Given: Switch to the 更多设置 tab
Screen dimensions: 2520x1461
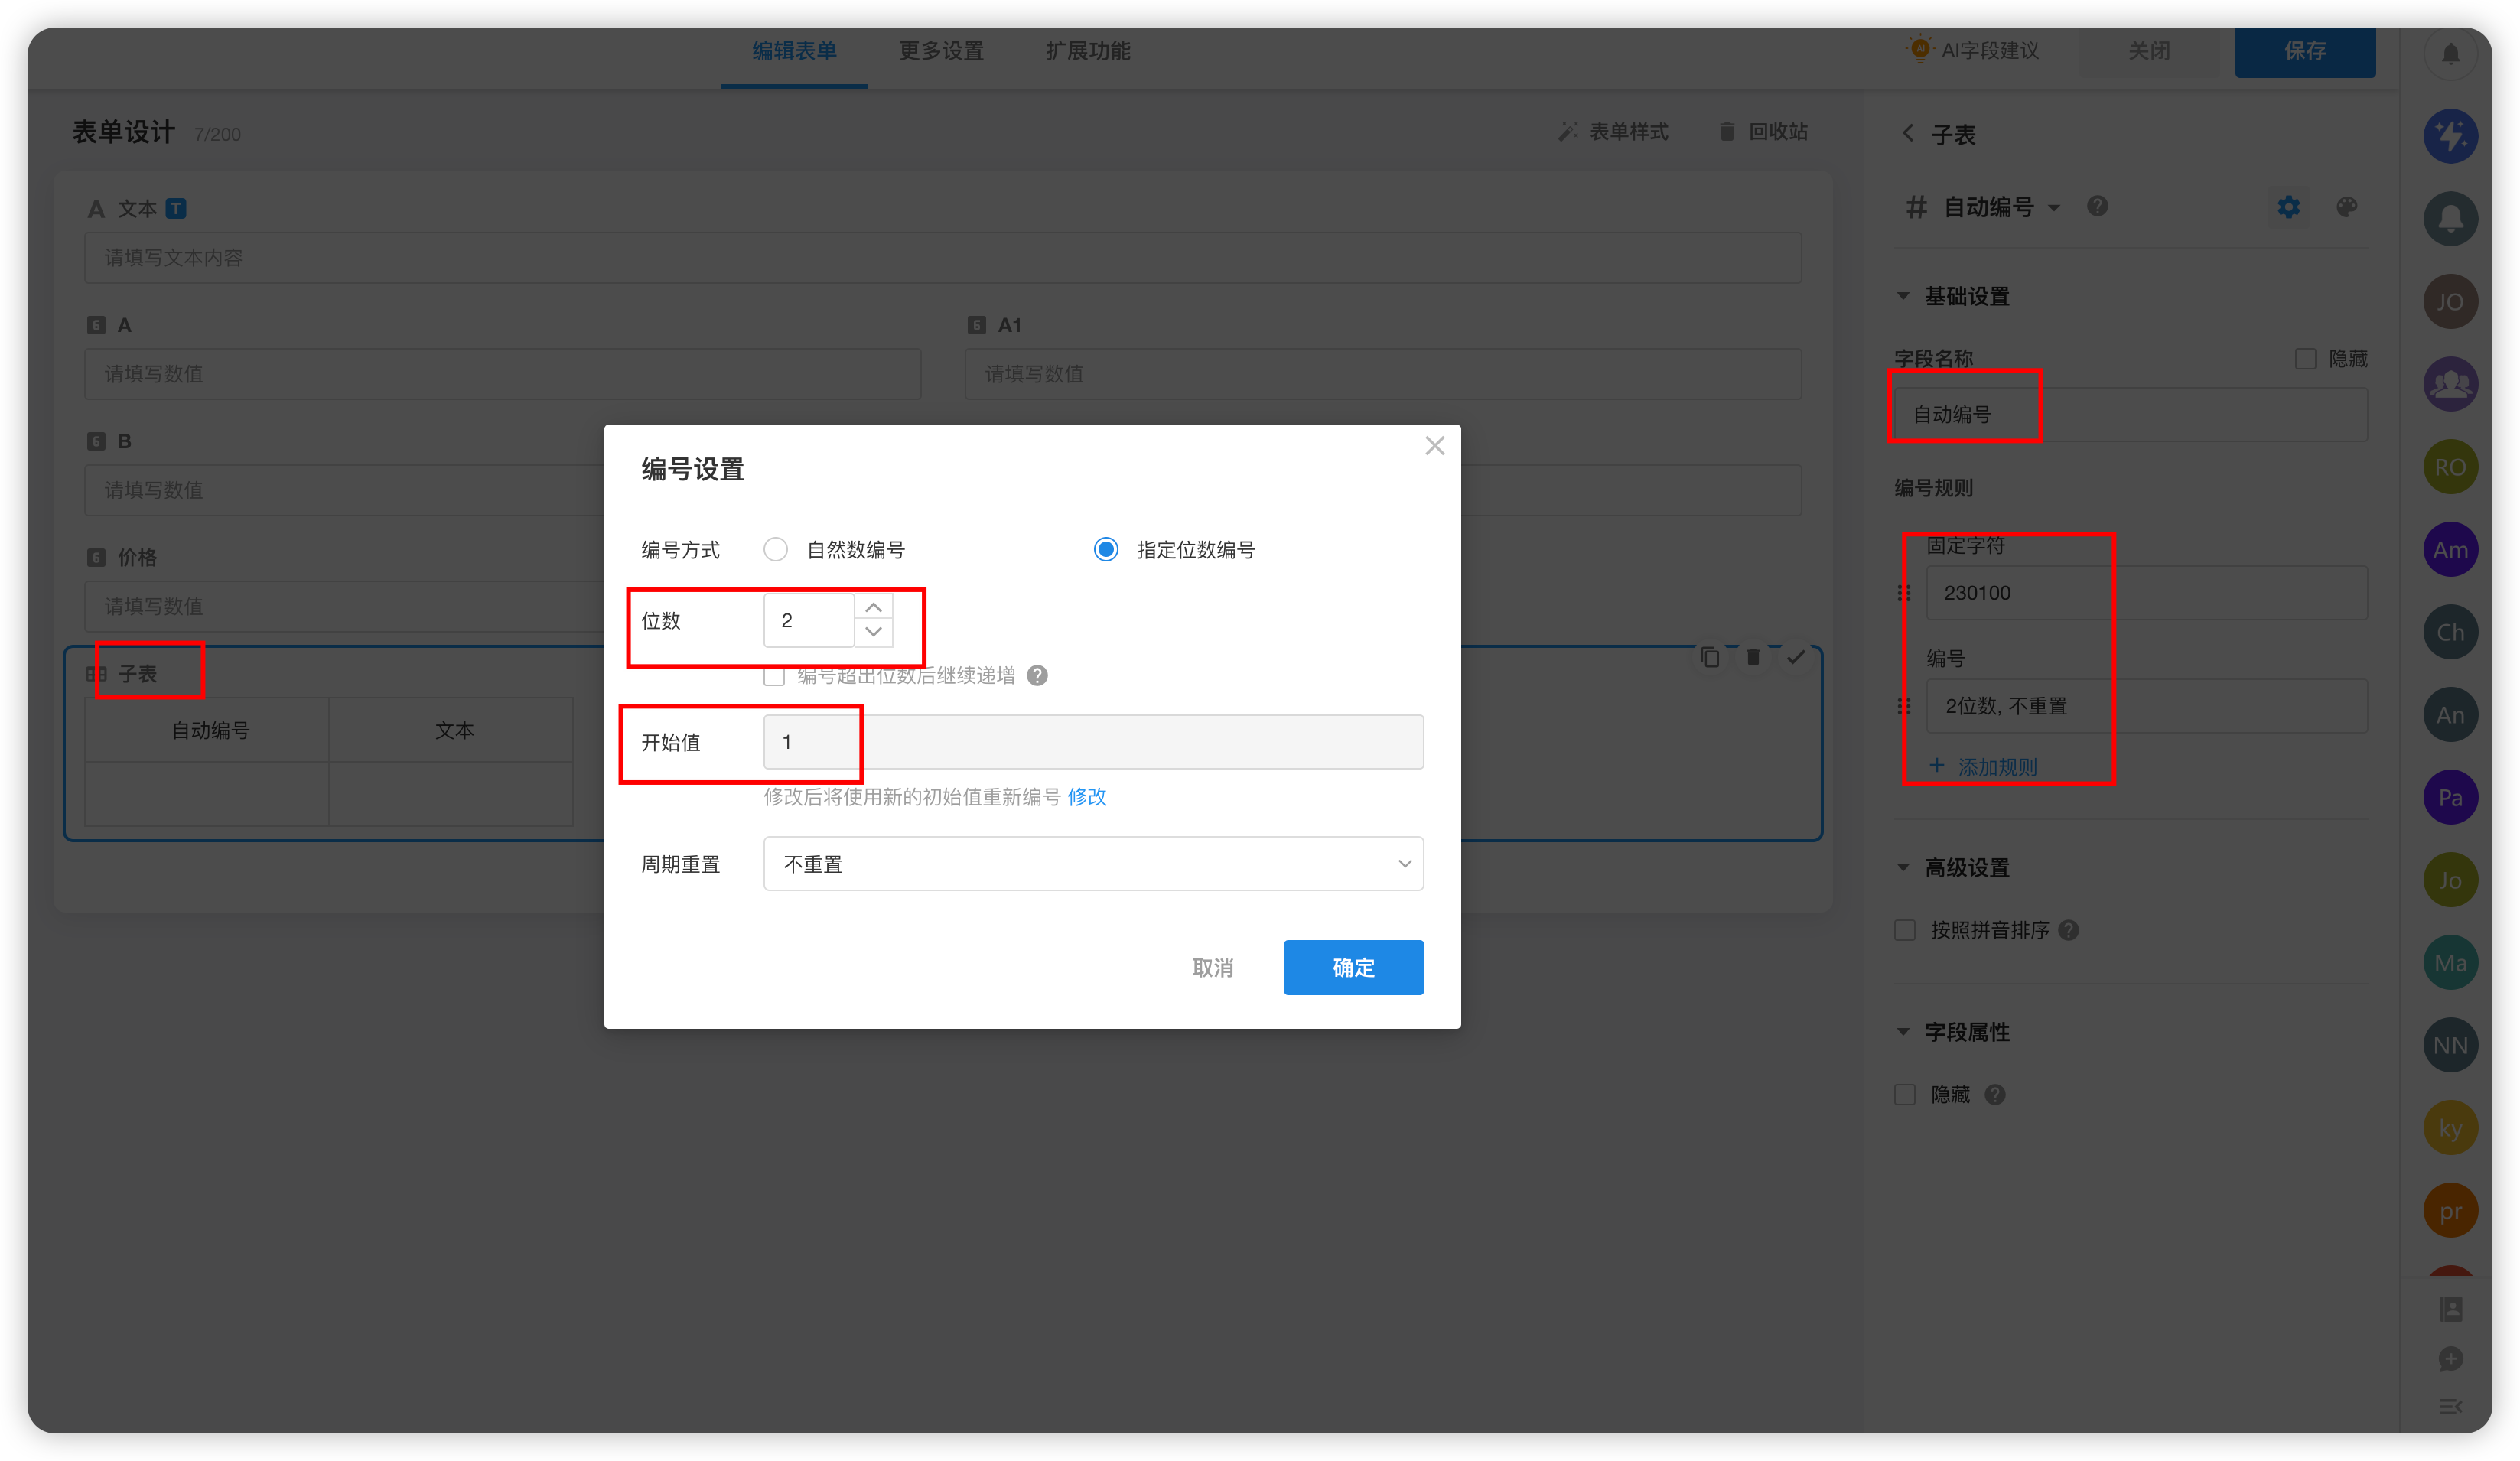Looking at the screenshot, I should (941, 51).
